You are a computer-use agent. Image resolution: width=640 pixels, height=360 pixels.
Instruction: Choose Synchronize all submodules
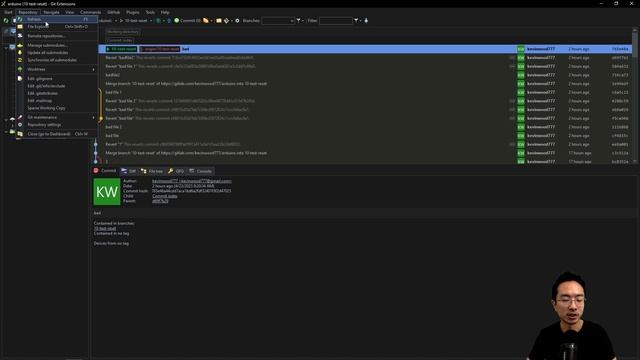pyautogui.click(x=57, y=60)
